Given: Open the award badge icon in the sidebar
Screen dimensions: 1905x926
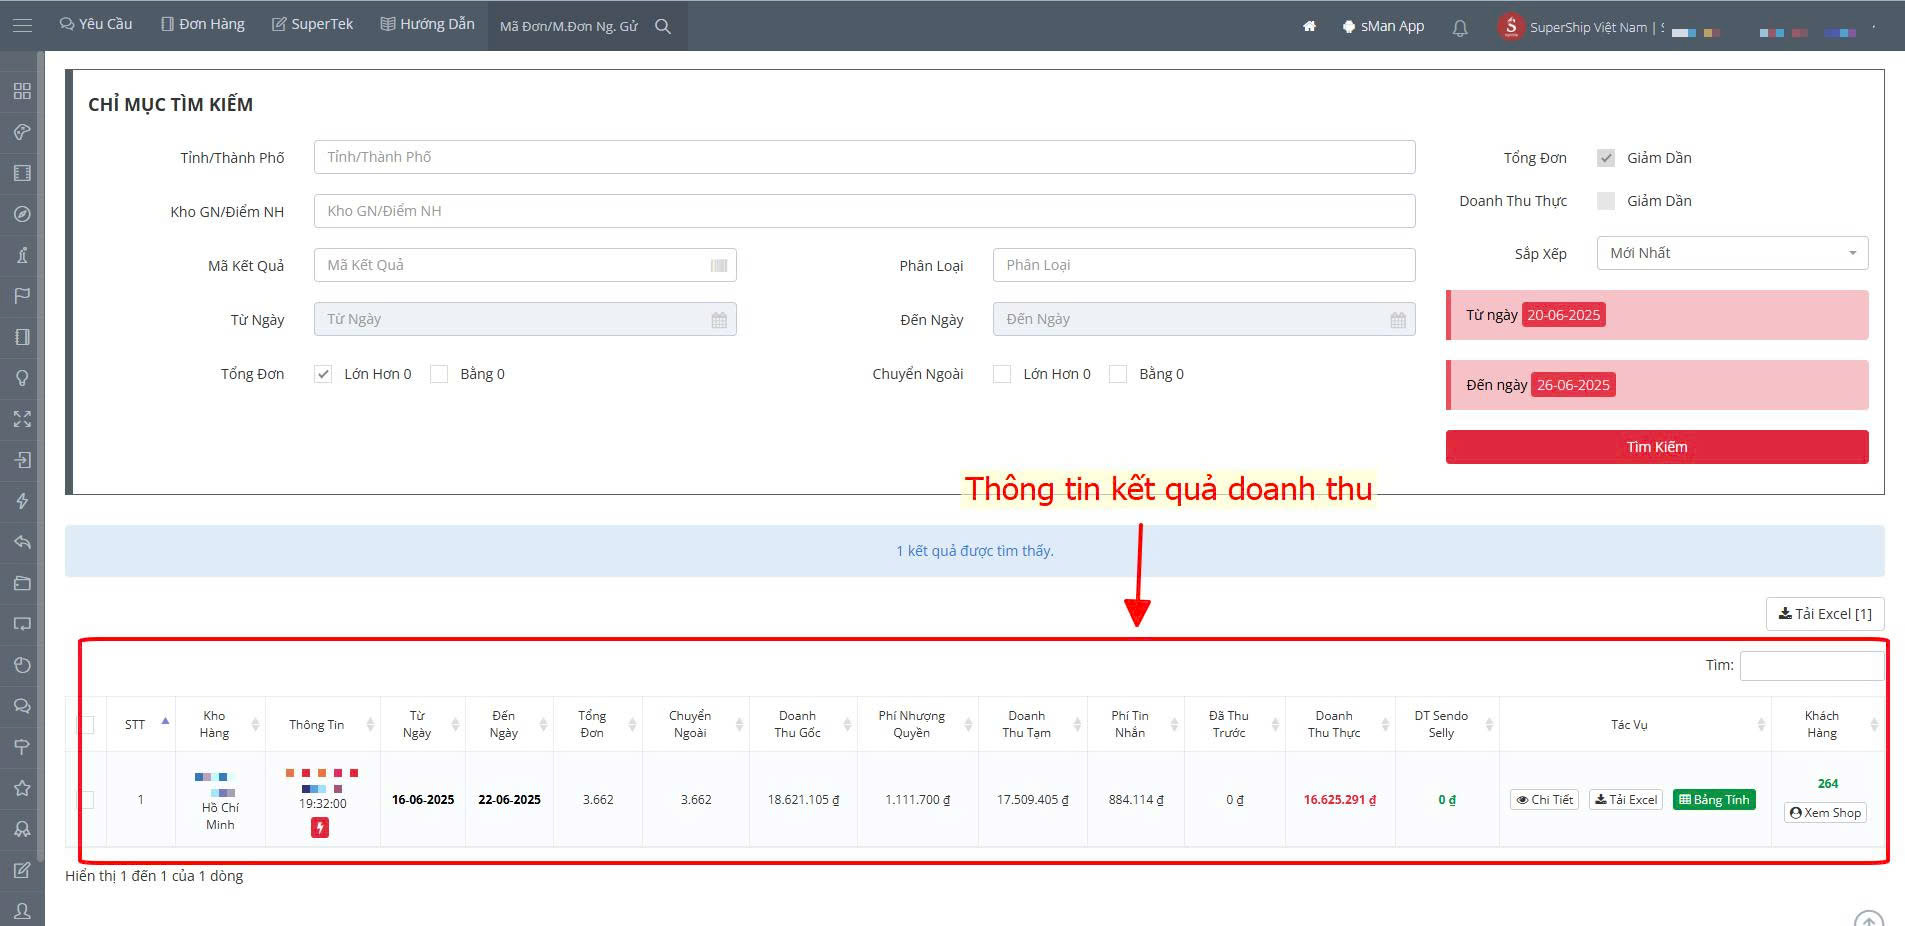Looking at the screenshot, I should tap(22, 829).
